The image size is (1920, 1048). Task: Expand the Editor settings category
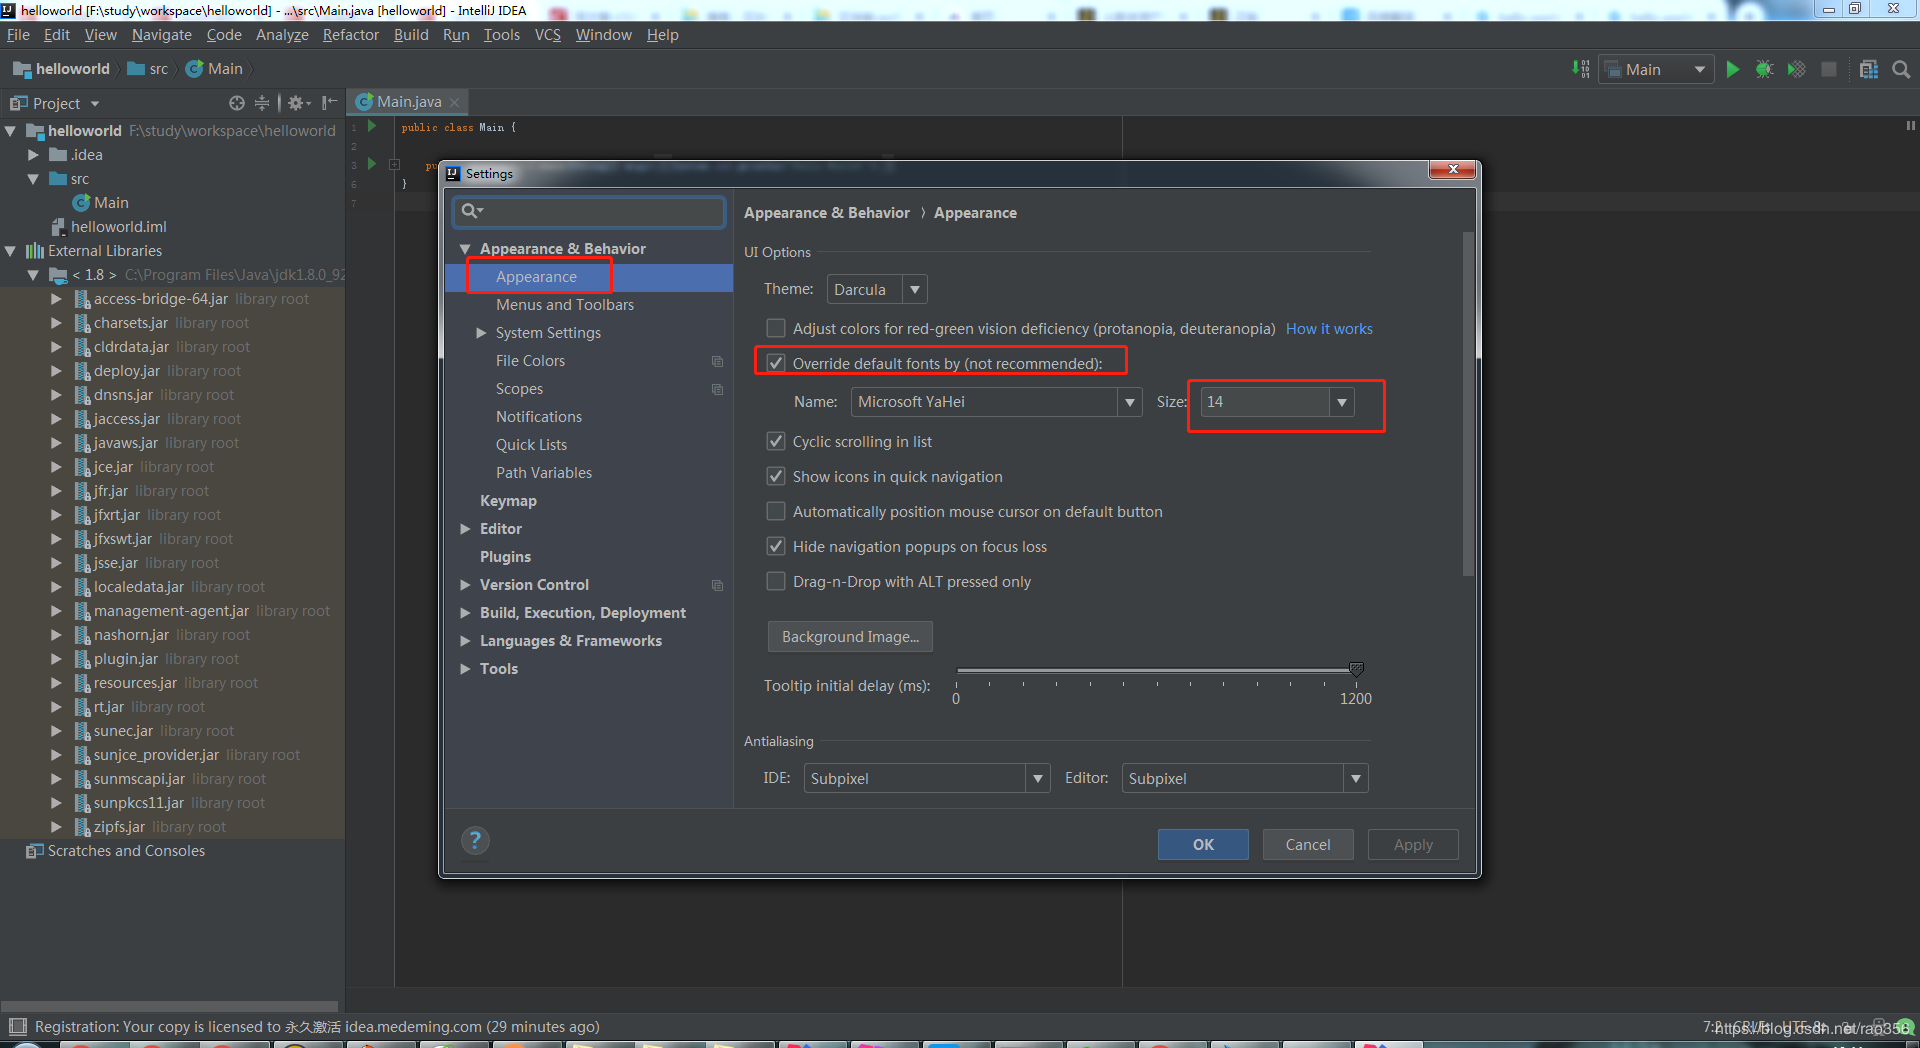pyautogui.click(x=465, y=529)
